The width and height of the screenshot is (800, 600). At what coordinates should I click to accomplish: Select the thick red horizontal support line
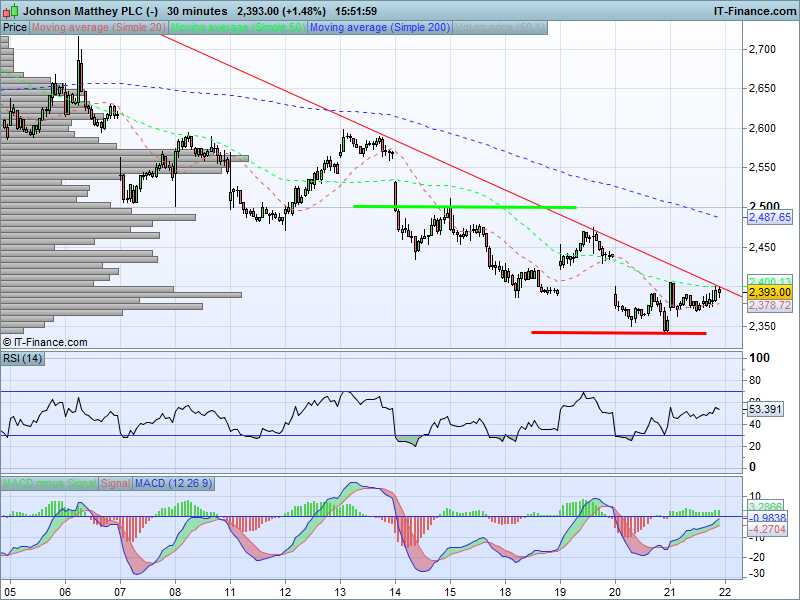[618, 332]
